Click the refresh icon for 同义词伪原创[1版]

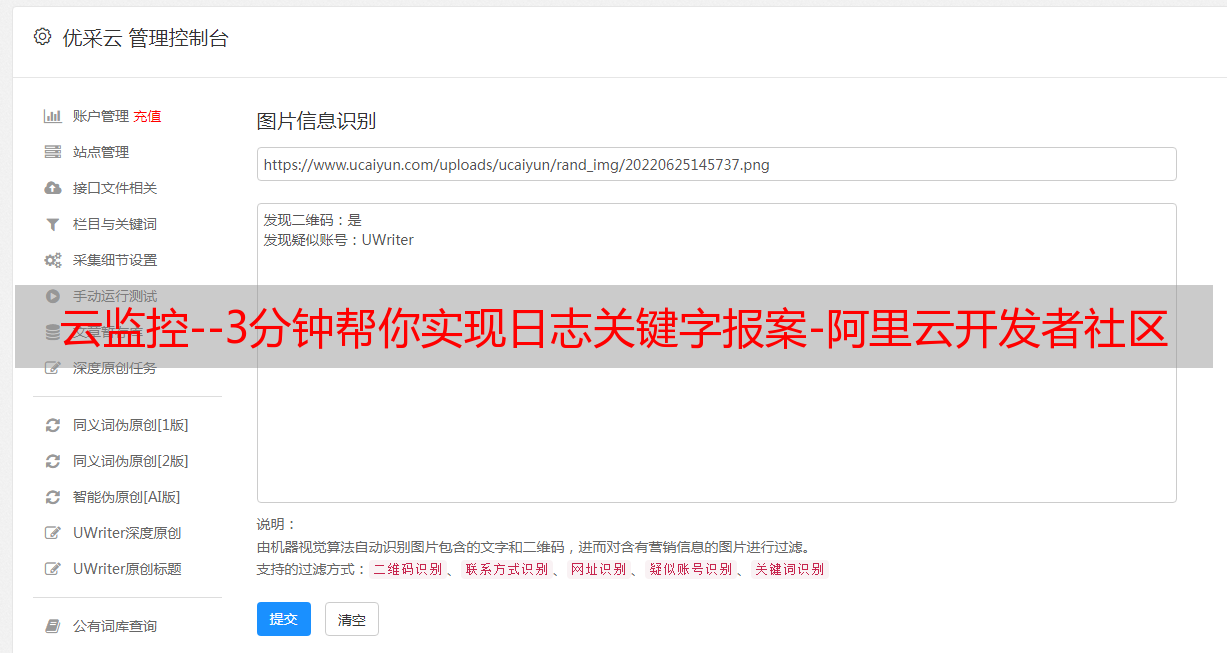[x=53, y=425]
